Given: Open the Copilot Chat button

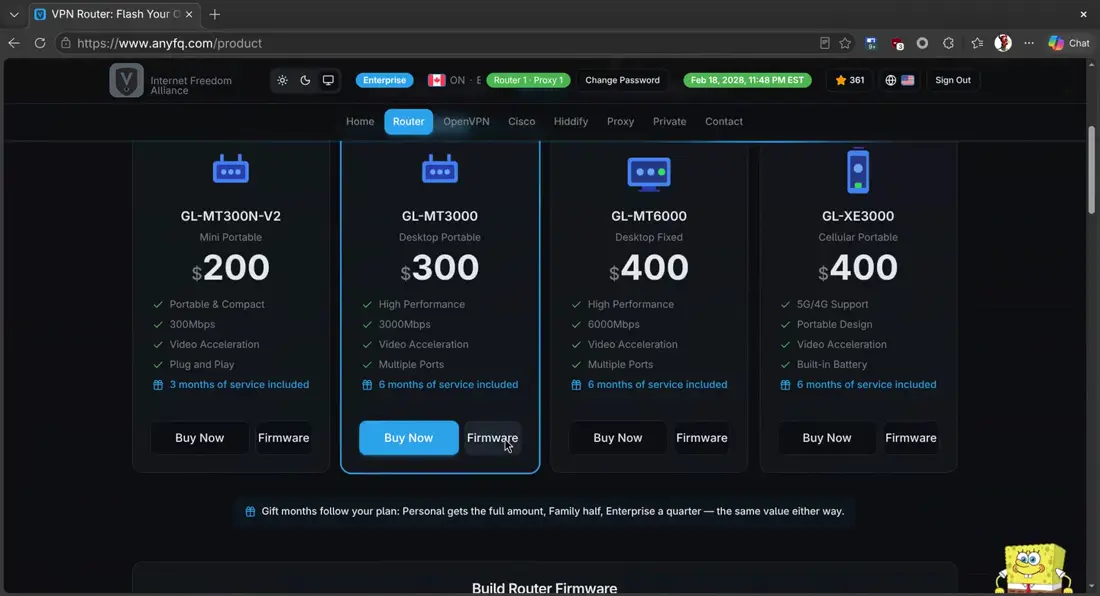Looking at the screenshot, I should click(x=1069, y=43).
